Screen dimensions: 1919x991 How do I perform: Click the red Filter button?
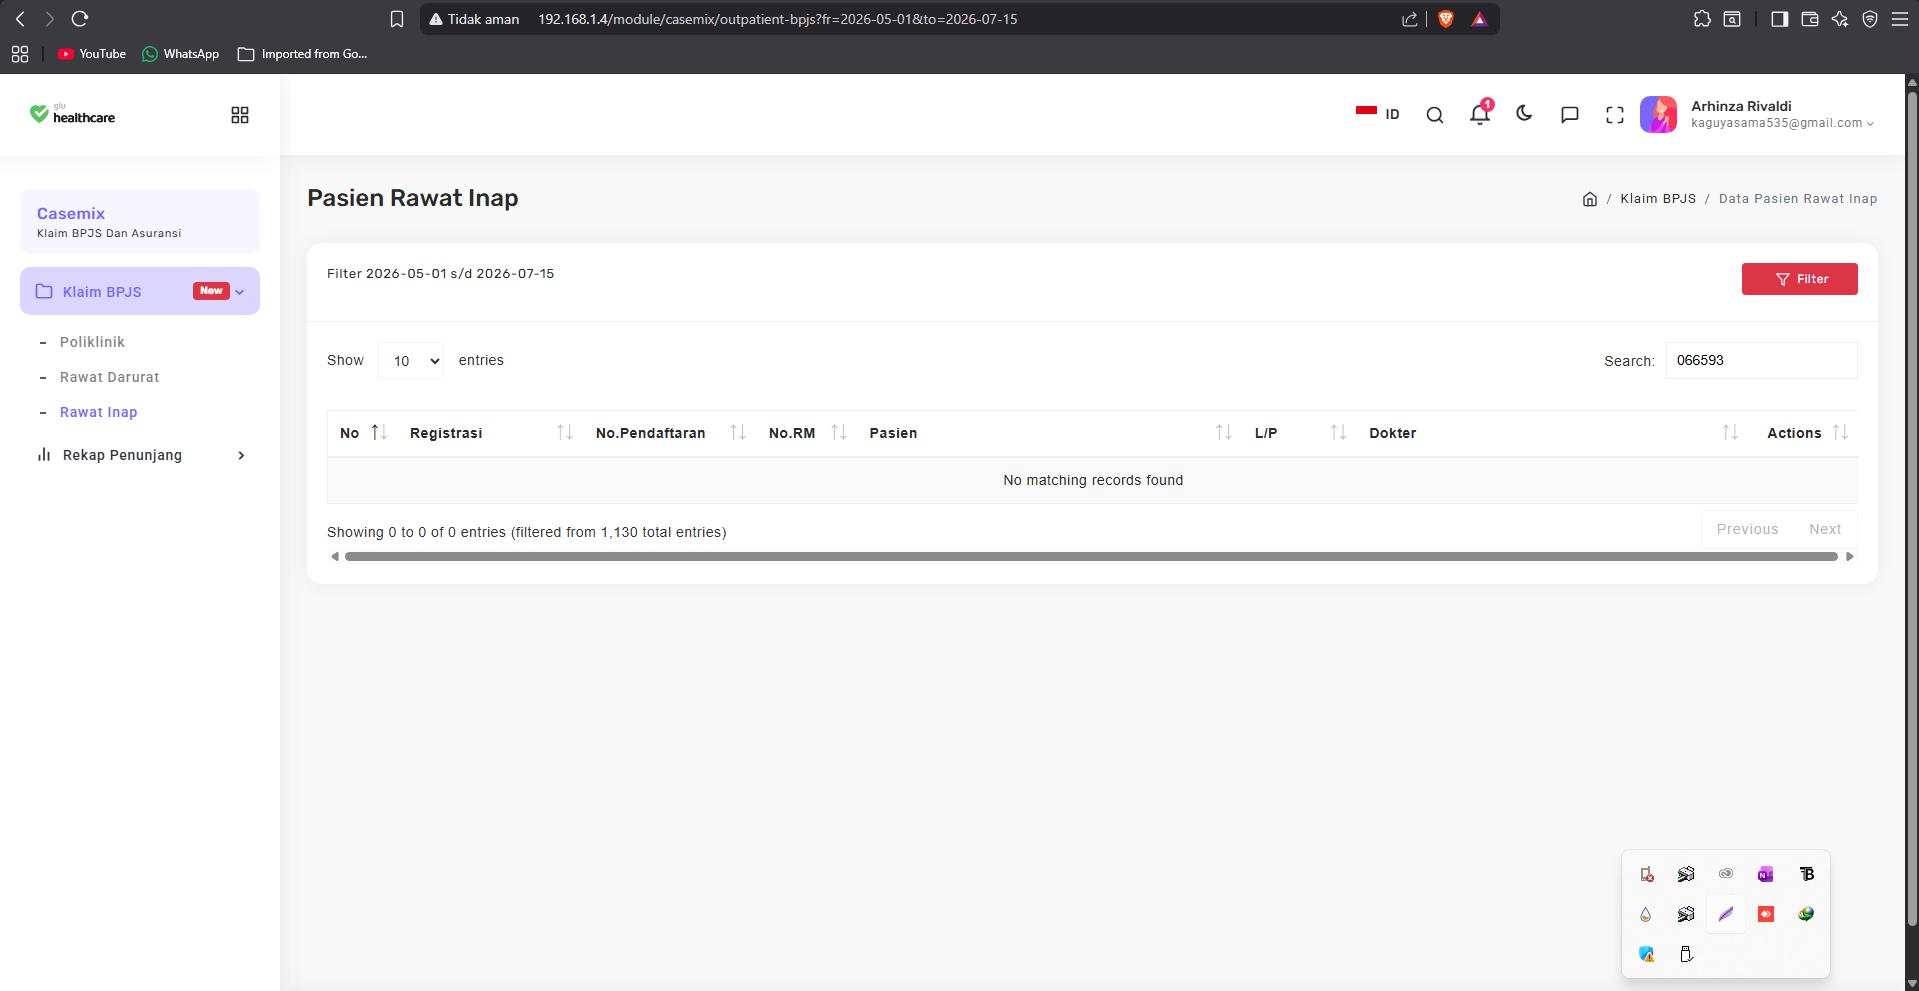(1799, 279)
